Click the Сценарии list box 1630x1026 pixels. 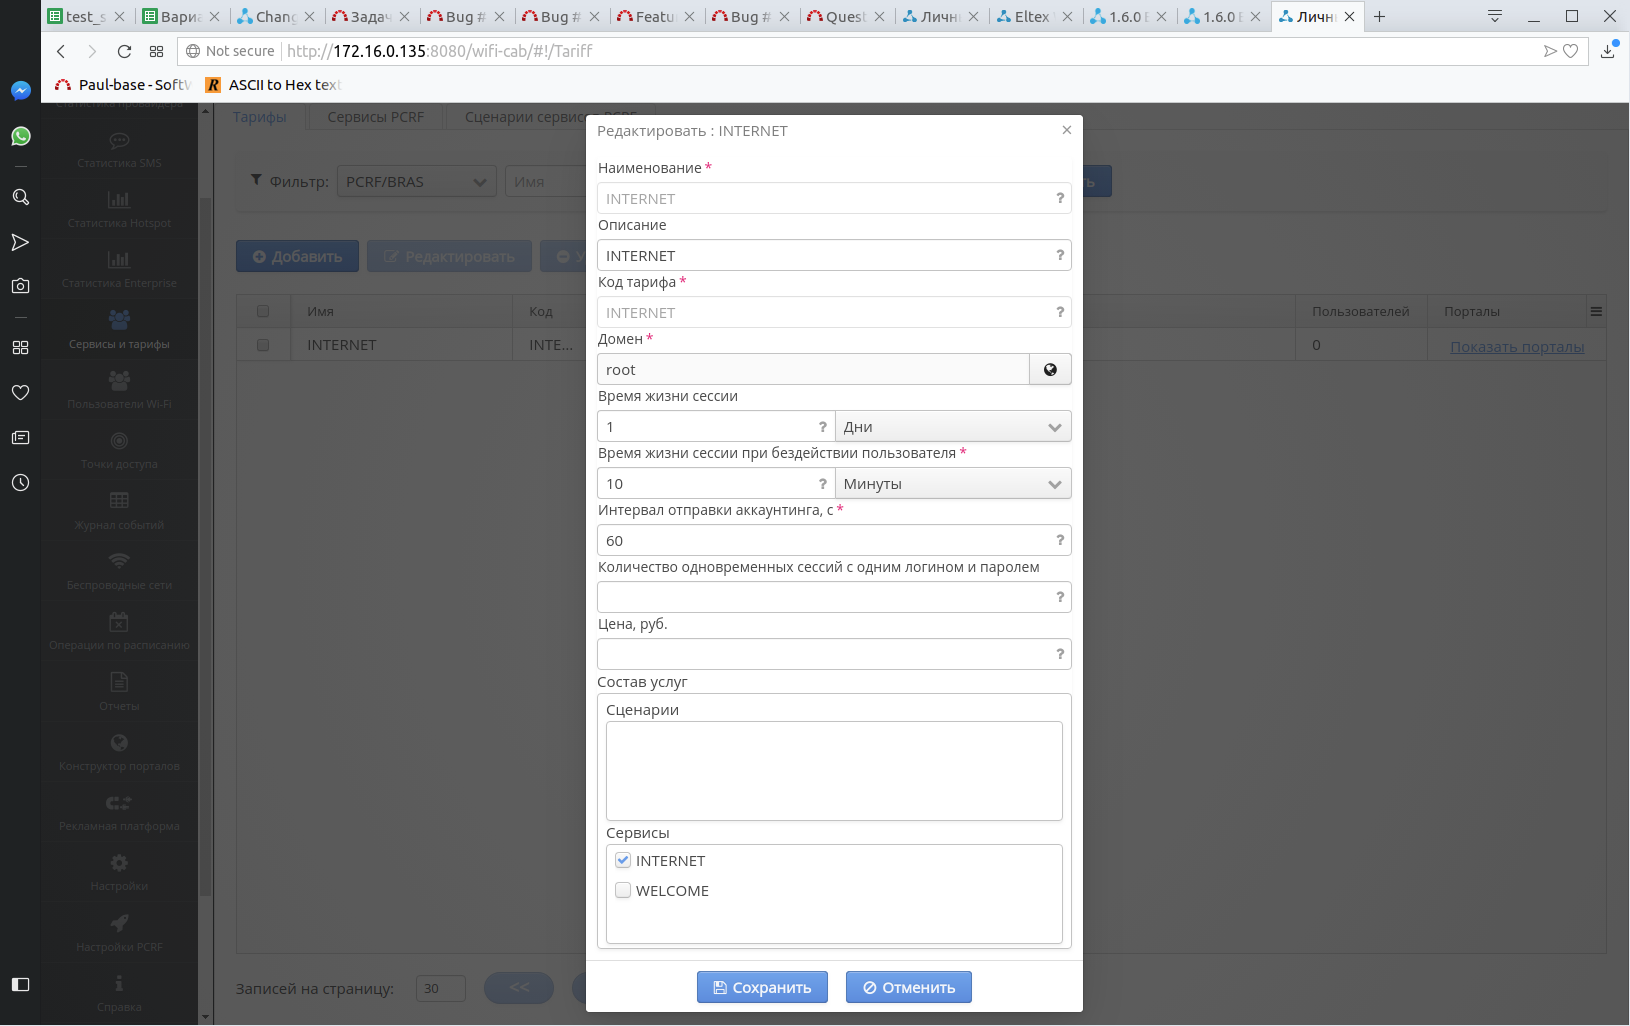(x=834, y=771)
